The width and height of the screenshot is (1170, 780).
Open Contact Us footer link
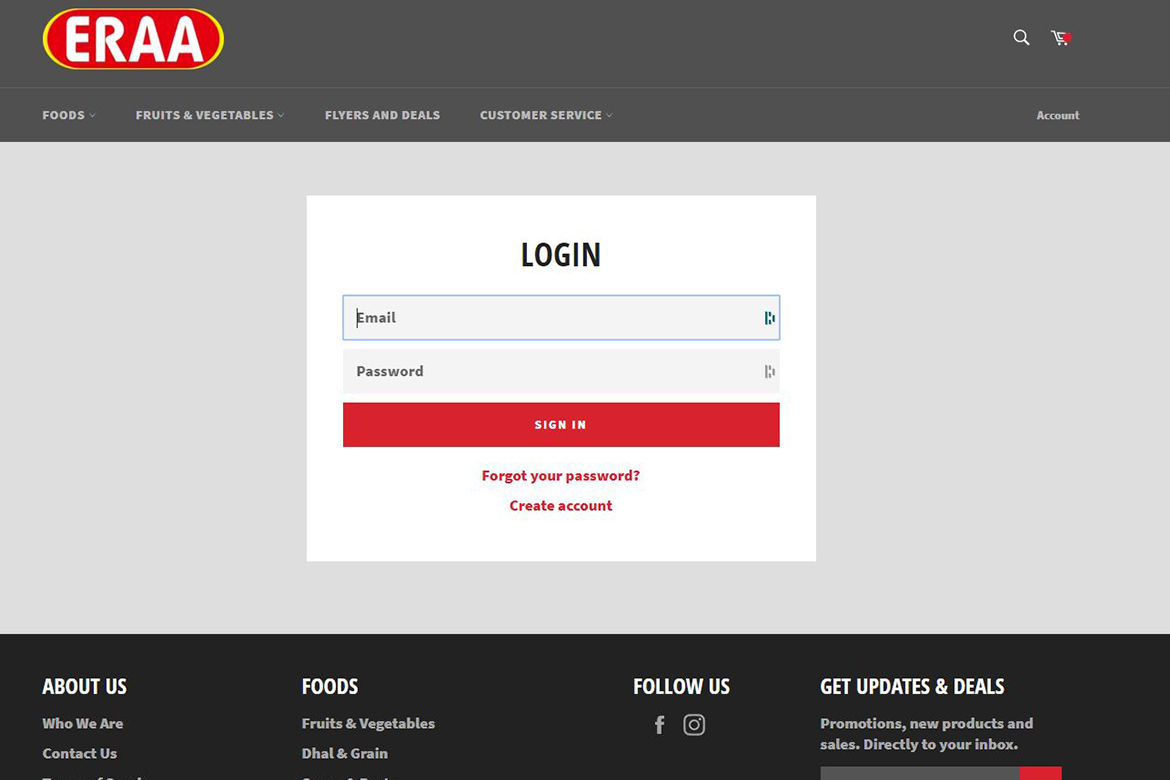tap(80, 753)
